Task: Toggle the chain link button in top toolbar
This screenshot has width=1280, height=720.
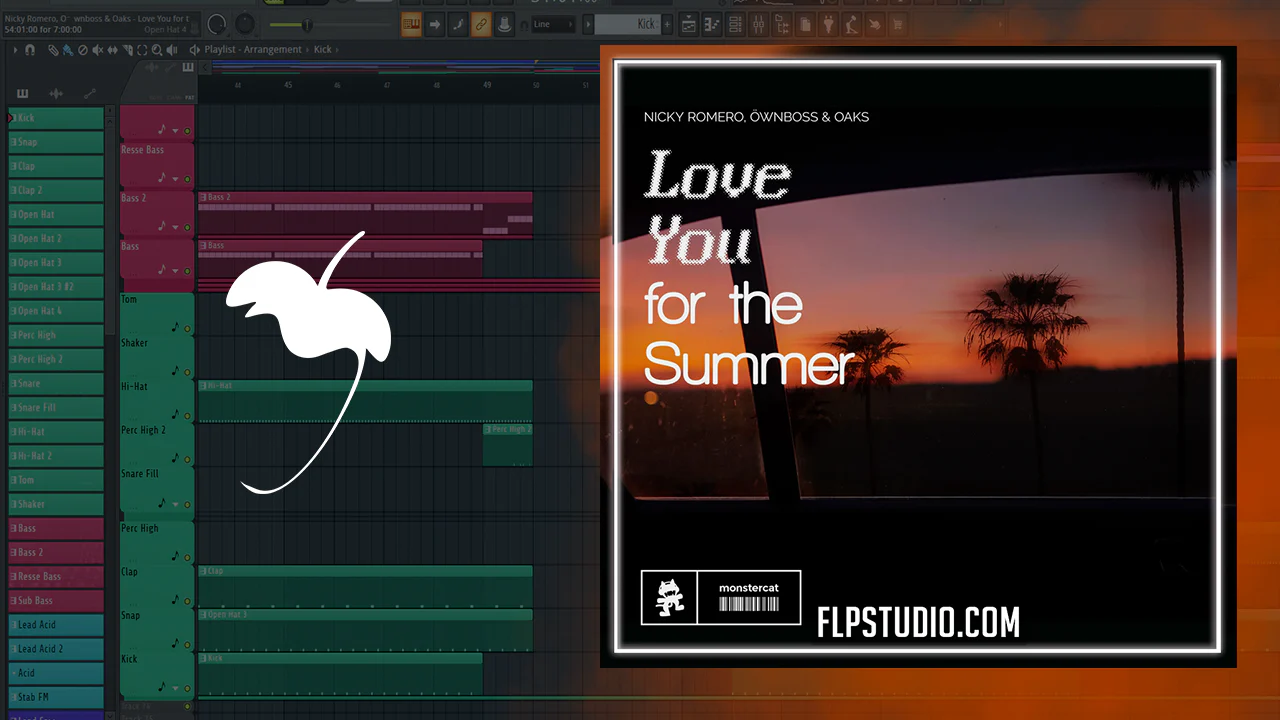Action: pos(481,24)
